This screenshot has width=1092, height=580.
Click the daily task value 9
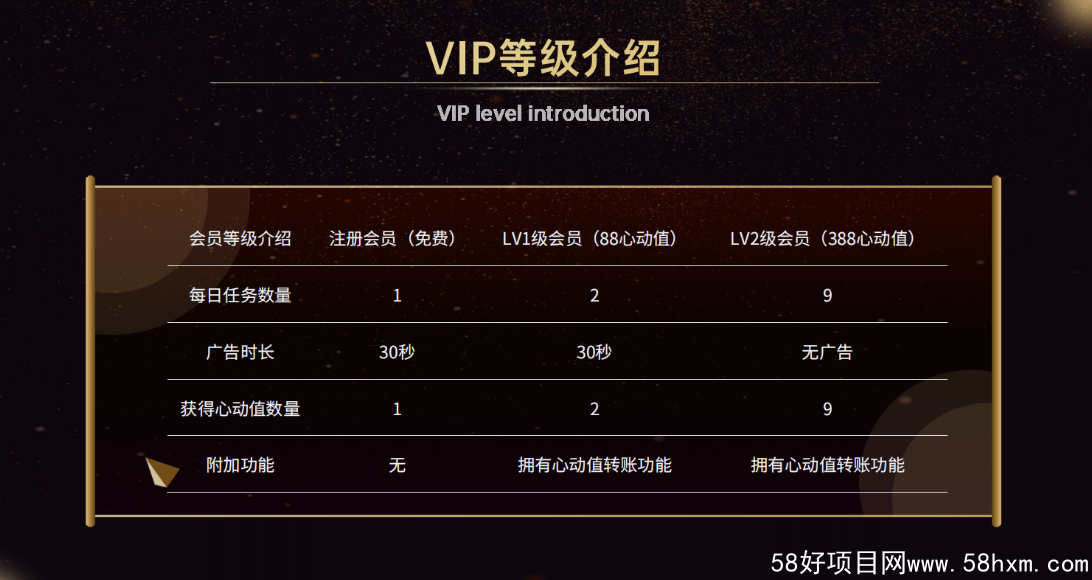tap(827, 295)
